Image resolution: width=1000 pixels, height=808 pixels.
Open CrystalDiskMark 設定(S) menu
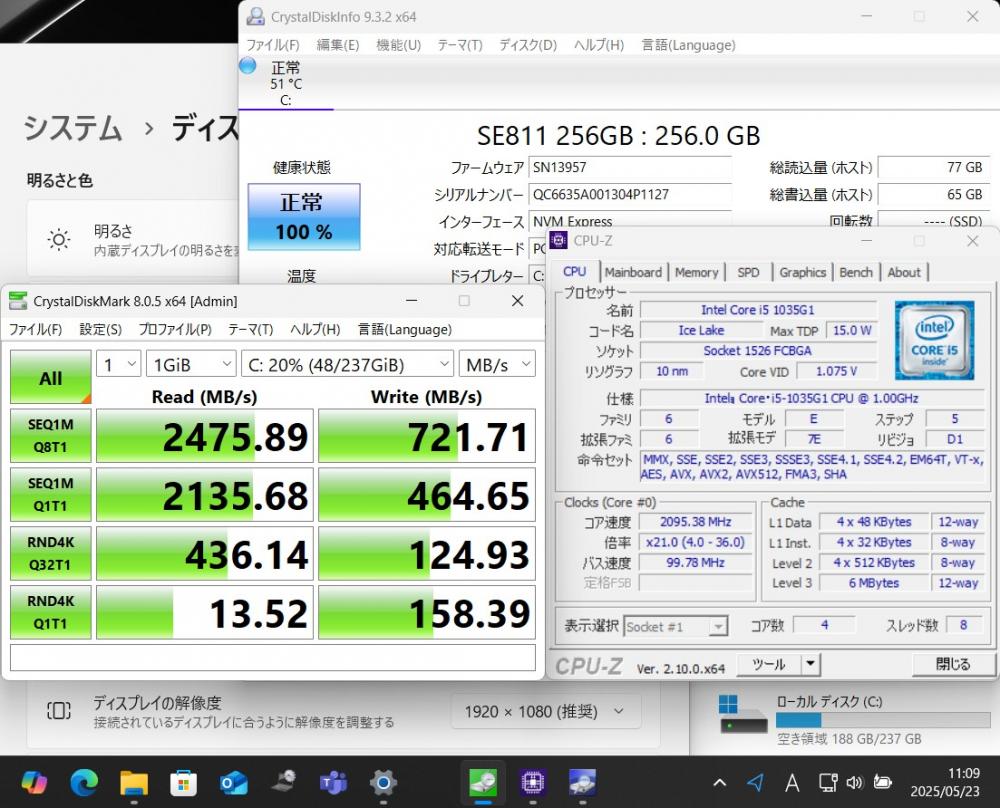101,330
